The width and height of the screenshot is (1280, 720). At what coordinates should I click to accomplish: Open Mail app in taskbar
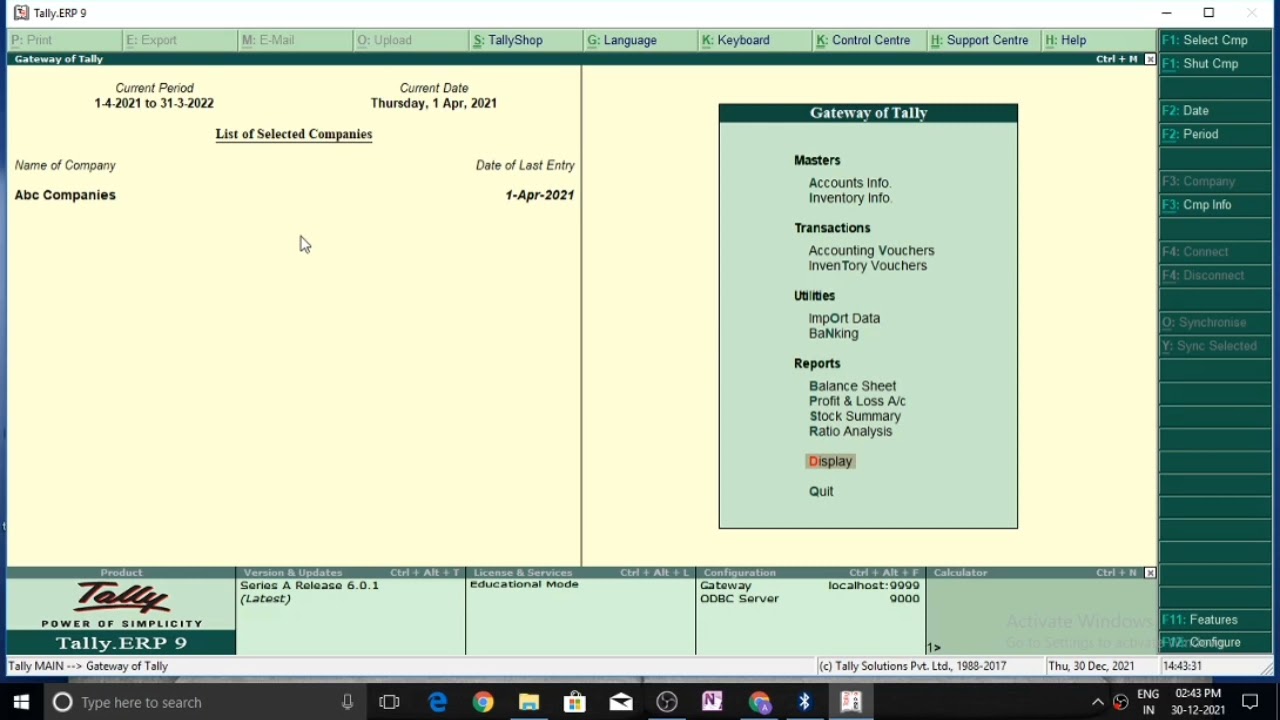pyautogui.click(x=621, y=702)
